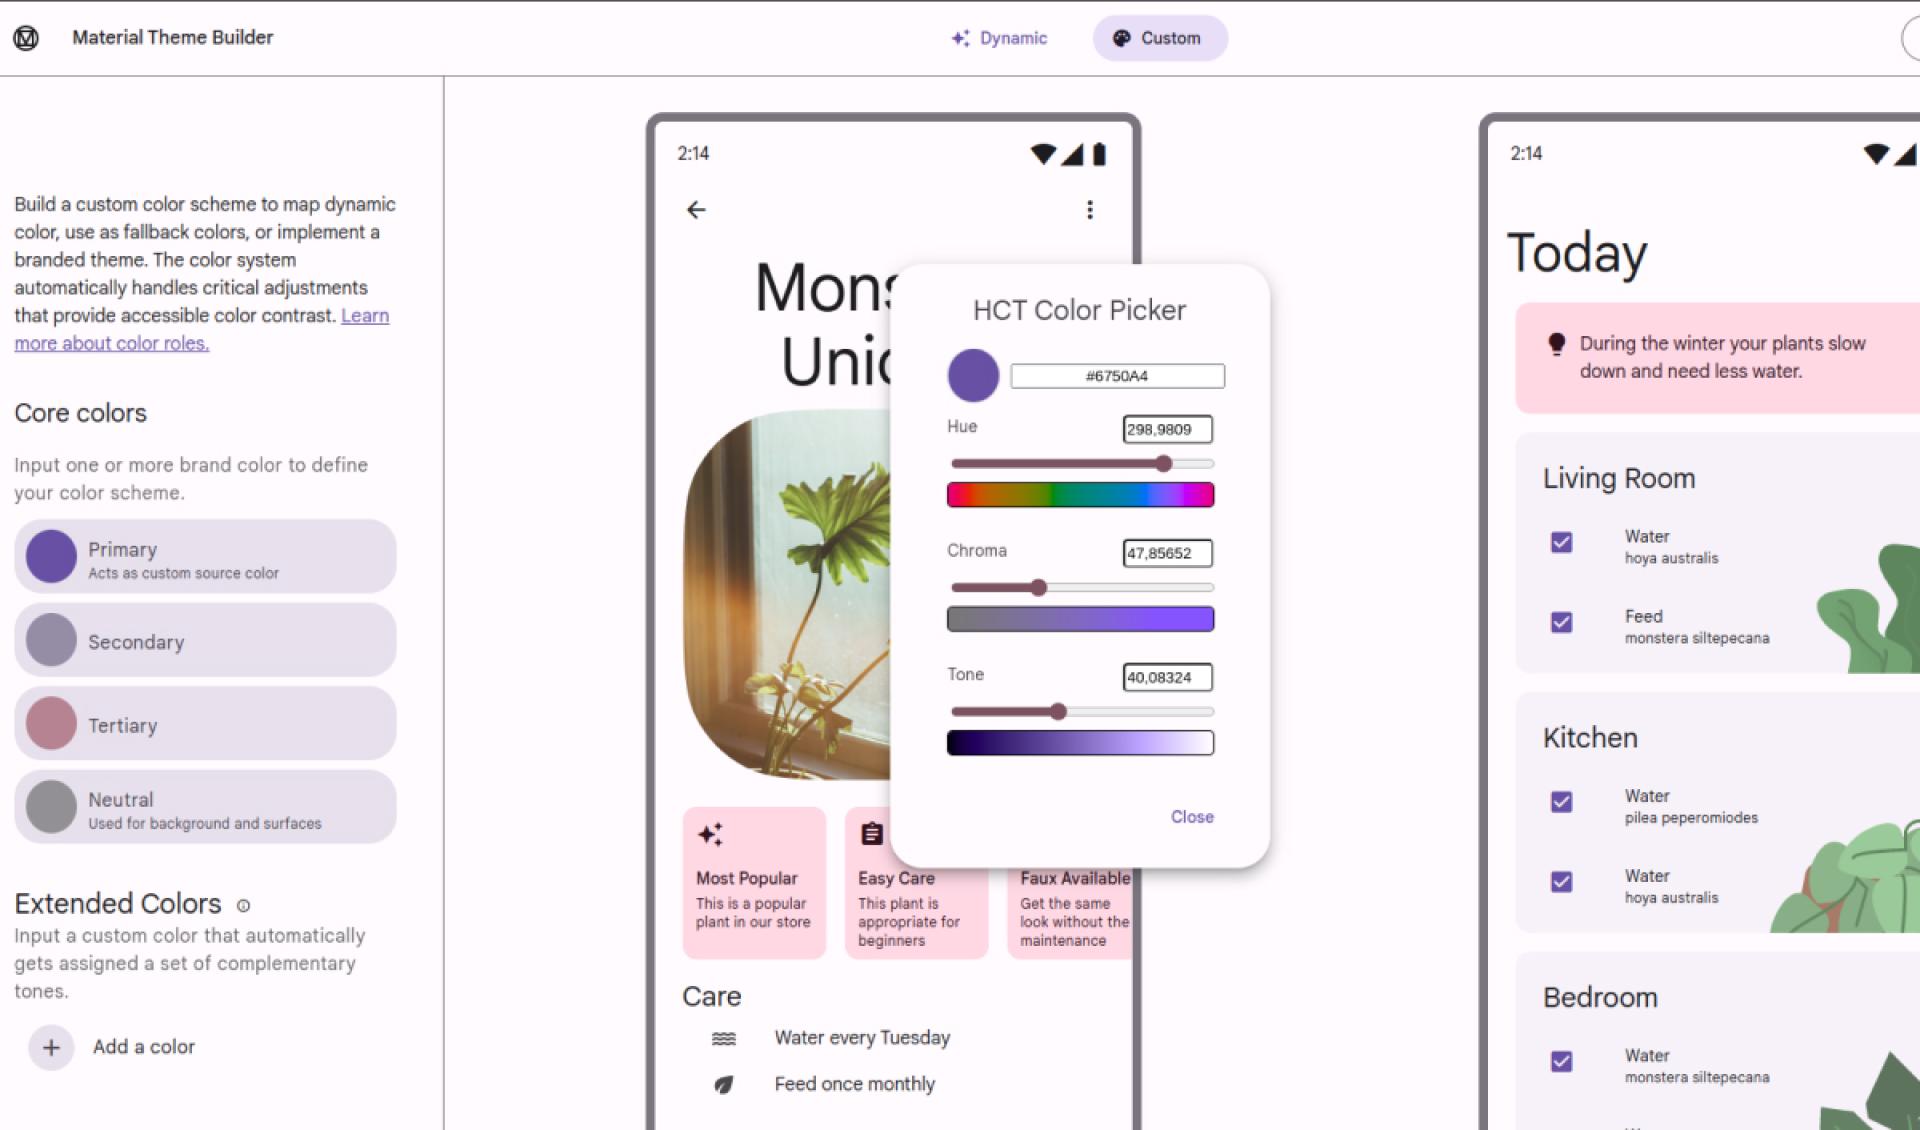Click the wifi/signal icon in mobile status bar
Screen dimensions: 1920x1130
pyautogui.click(x=1047, y=152)
